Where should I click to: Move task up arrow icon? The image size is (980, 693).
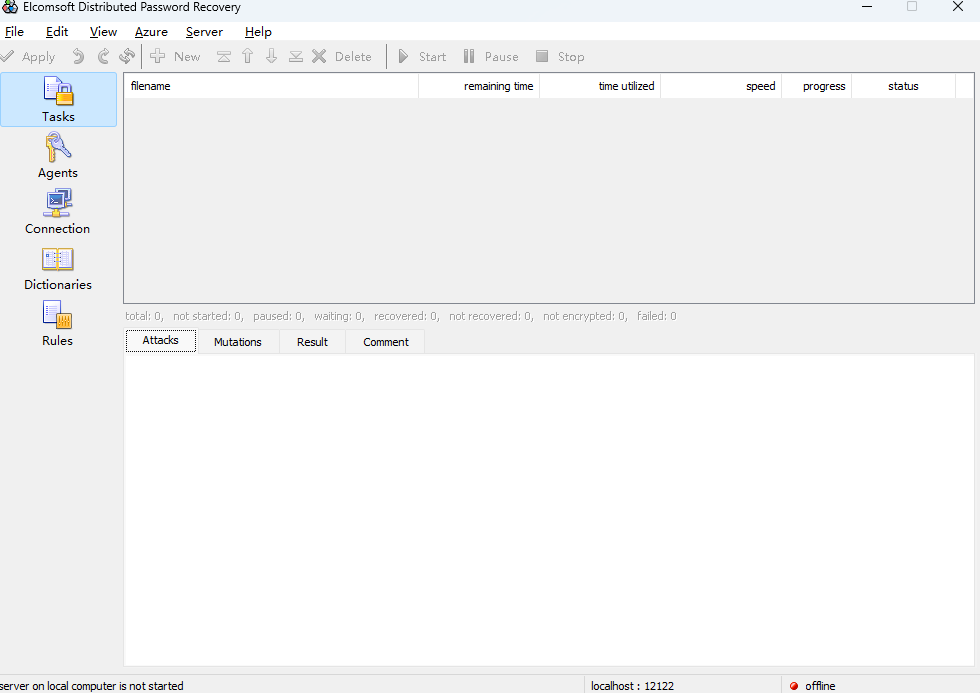248,57
